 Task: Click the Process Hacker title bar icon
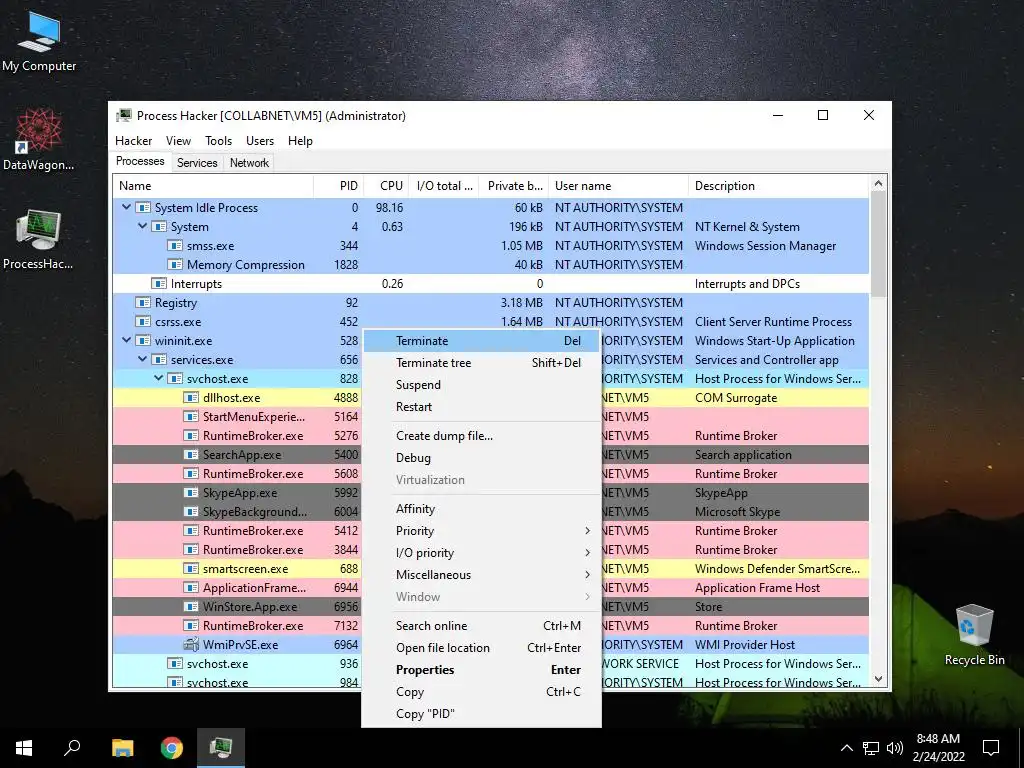click(x=123, y=116)
